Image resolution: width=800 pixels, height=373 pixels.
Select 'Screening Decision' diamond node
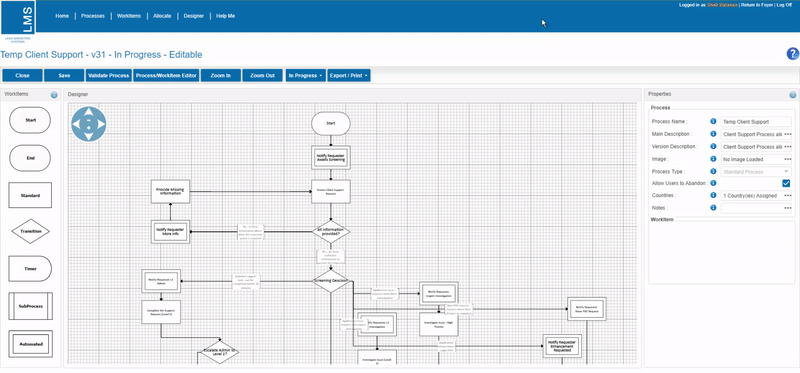coord(331,281)
